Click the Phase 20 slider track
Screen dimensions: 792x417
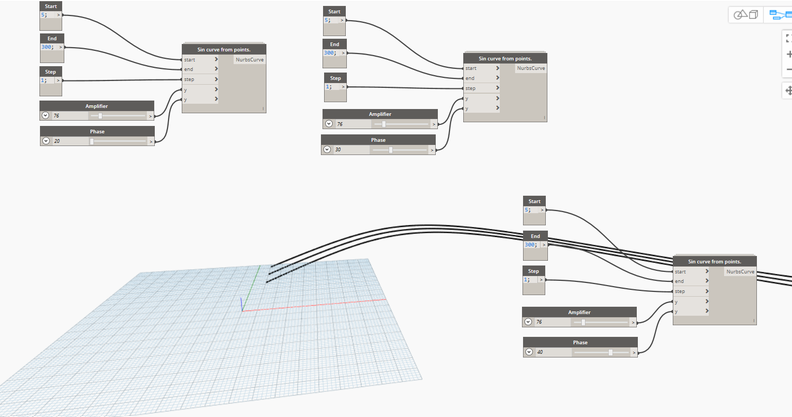118,141
